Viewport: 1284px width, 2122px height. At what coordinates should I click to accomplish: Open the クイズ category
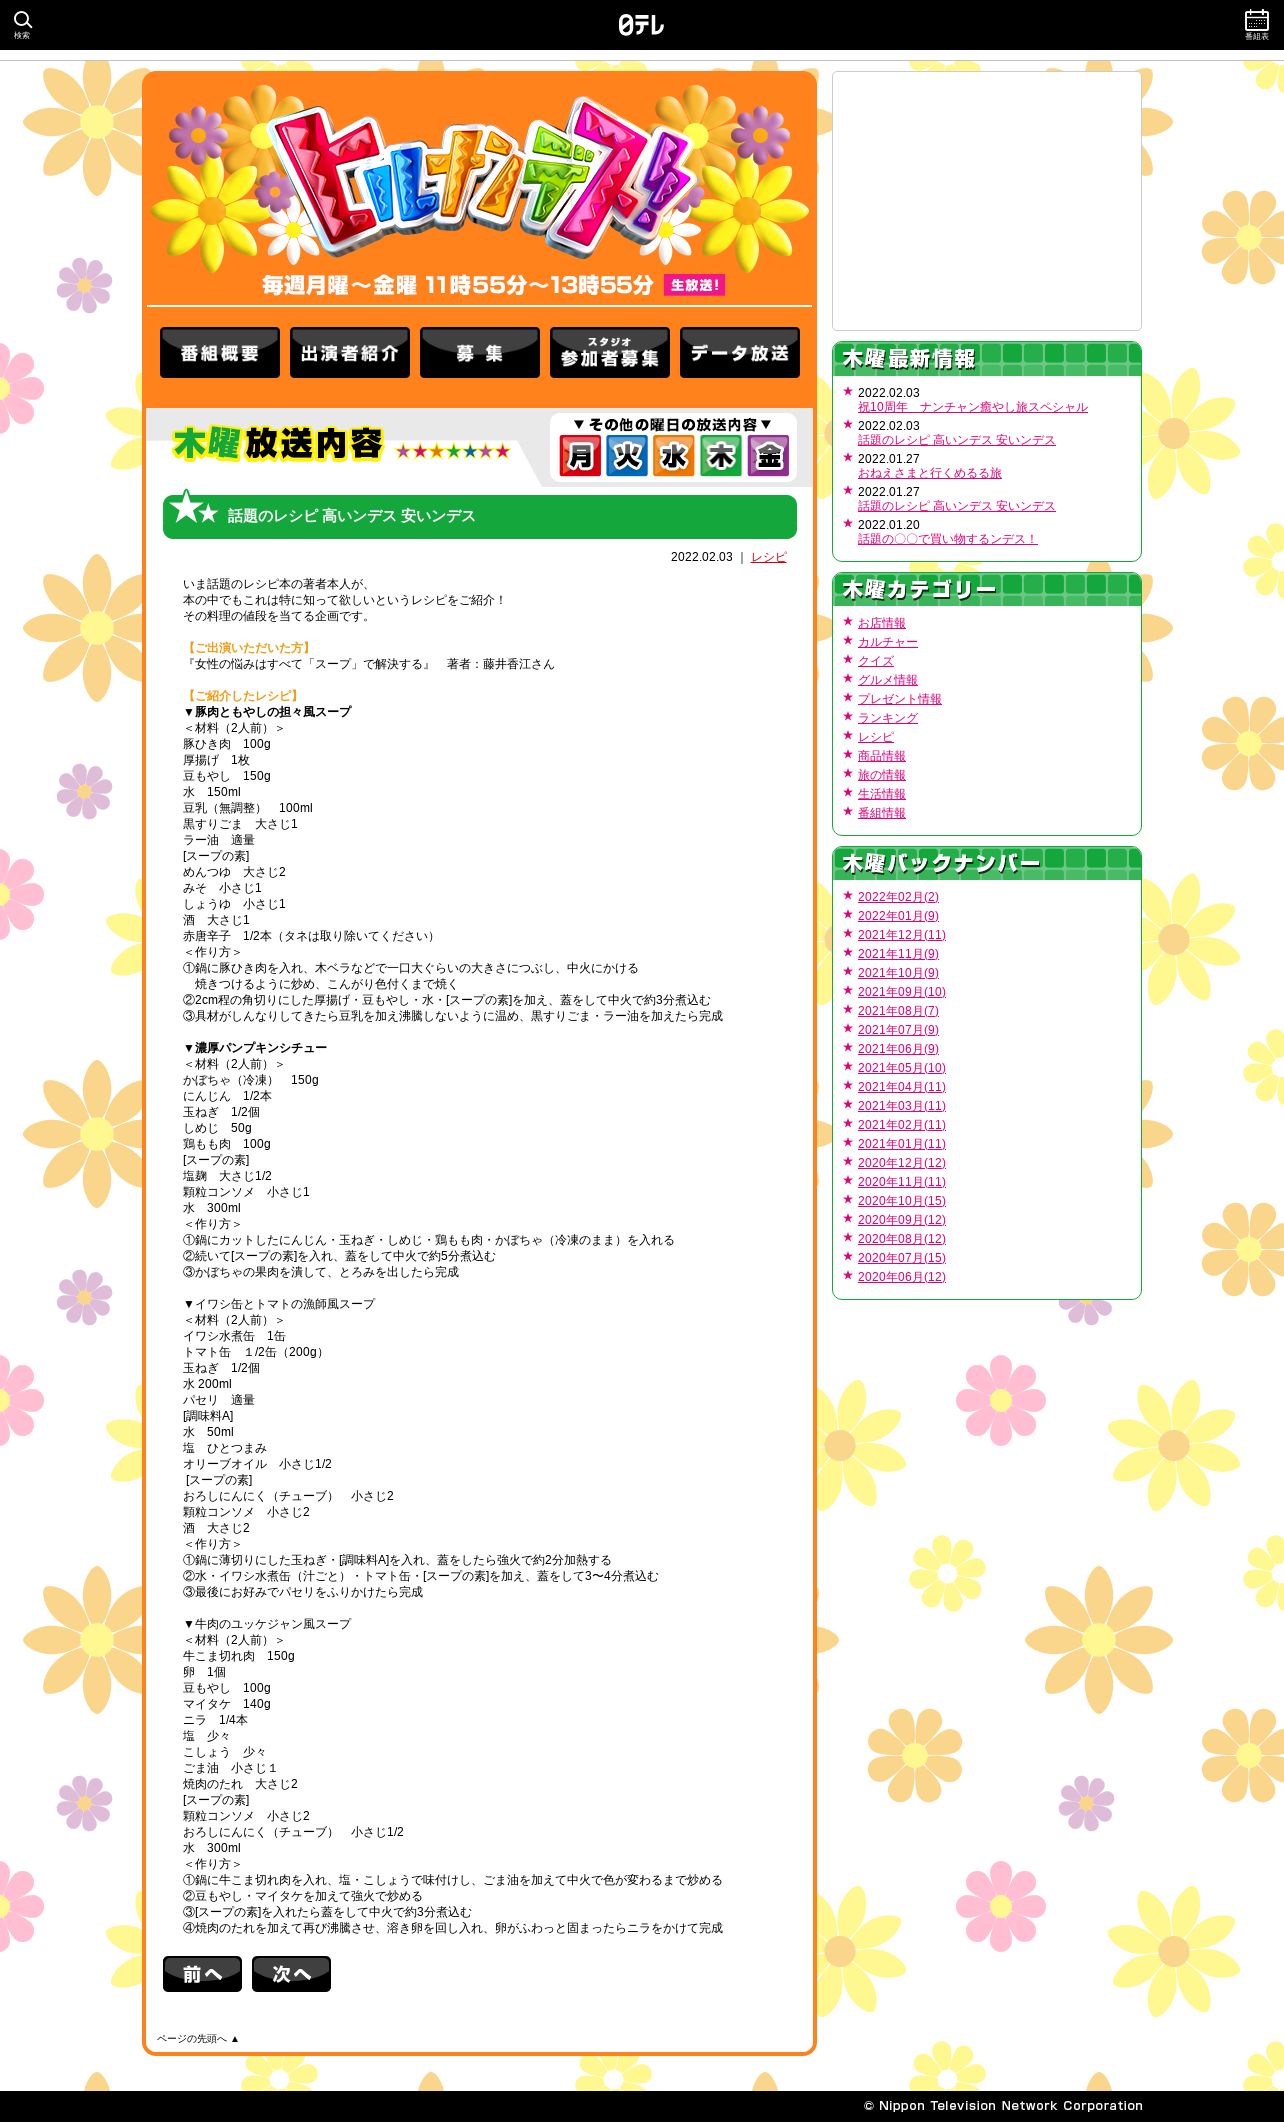coord(875,661)
